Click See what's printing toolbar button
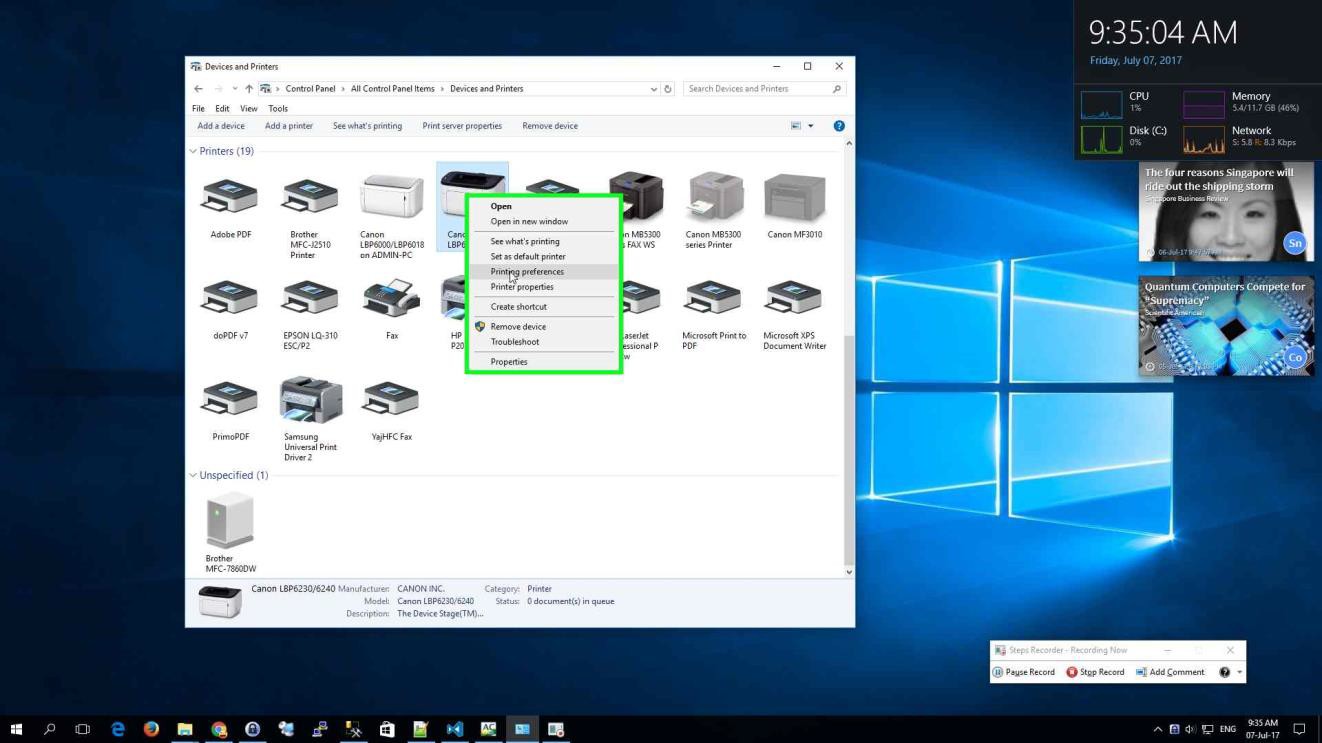This screenshot has height=743, width=1322. point(368,126)
